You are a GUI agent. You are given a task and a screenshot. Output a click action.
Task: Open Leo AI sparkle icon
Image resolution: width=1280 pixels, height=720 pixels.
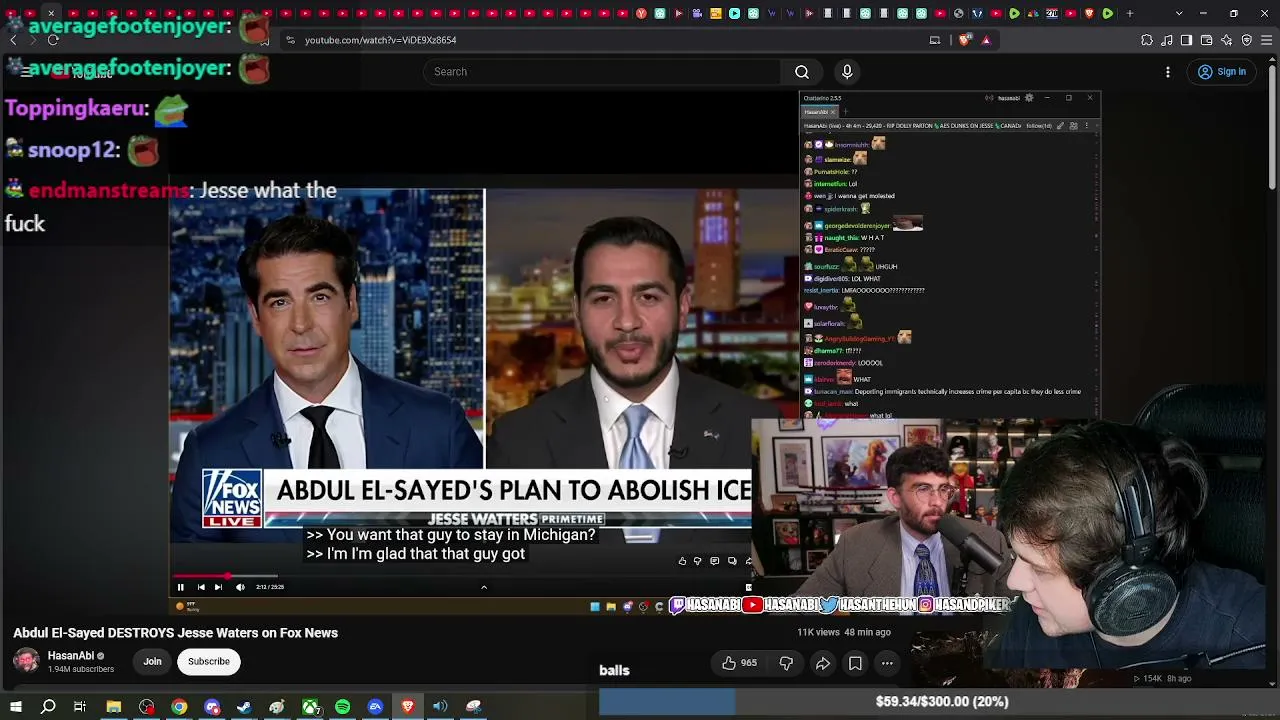pos(1227,40)
